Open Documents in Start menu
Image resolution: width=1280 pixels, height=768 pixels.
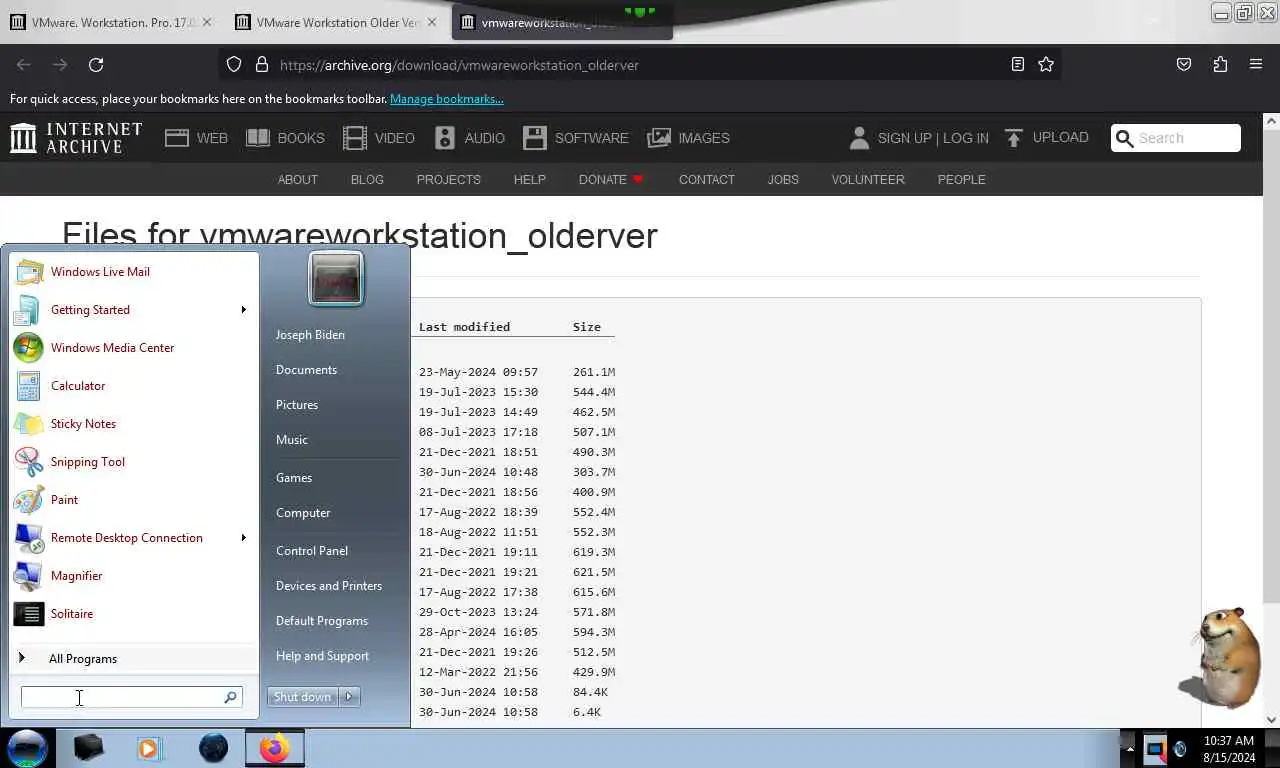pos(306,370)
